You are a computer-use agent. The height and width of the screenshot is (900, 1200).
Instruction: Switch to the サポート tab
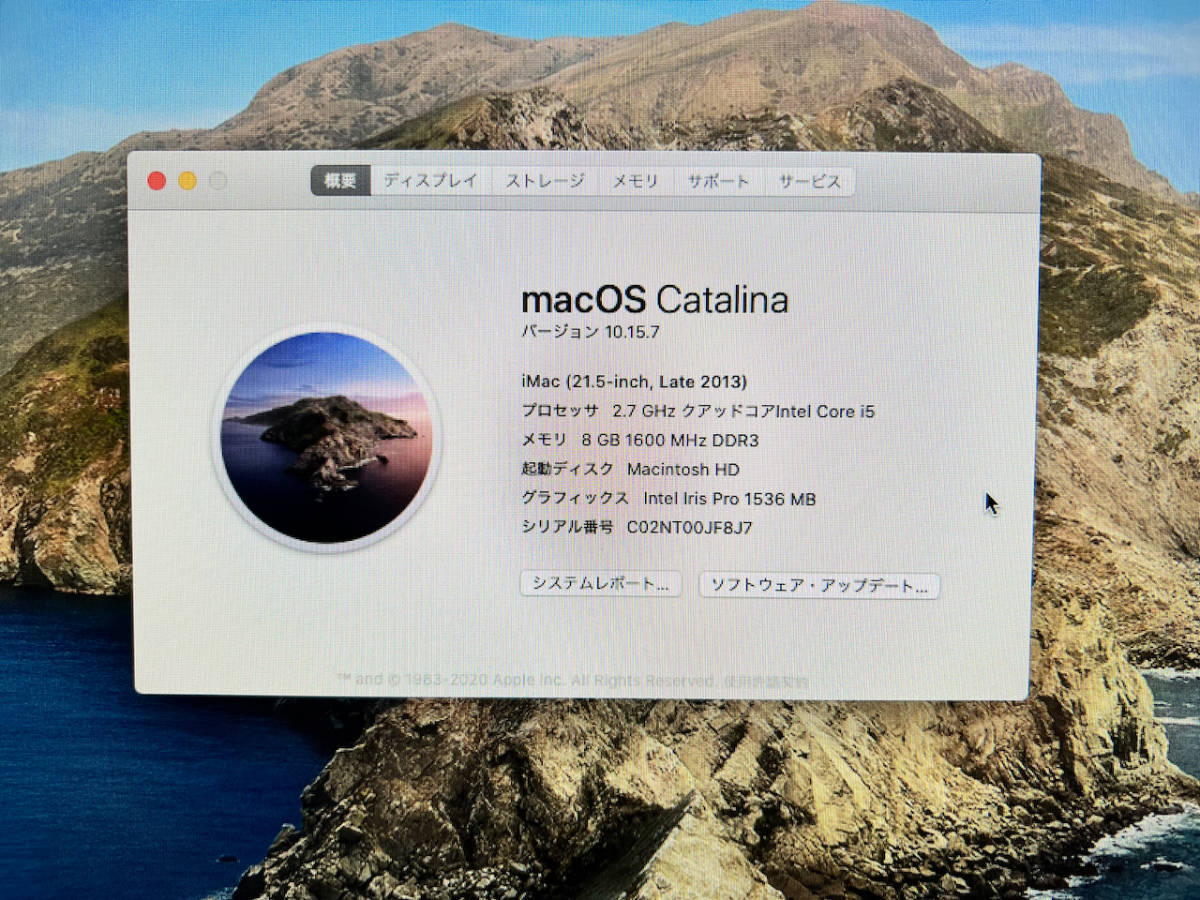pos(717,181)
